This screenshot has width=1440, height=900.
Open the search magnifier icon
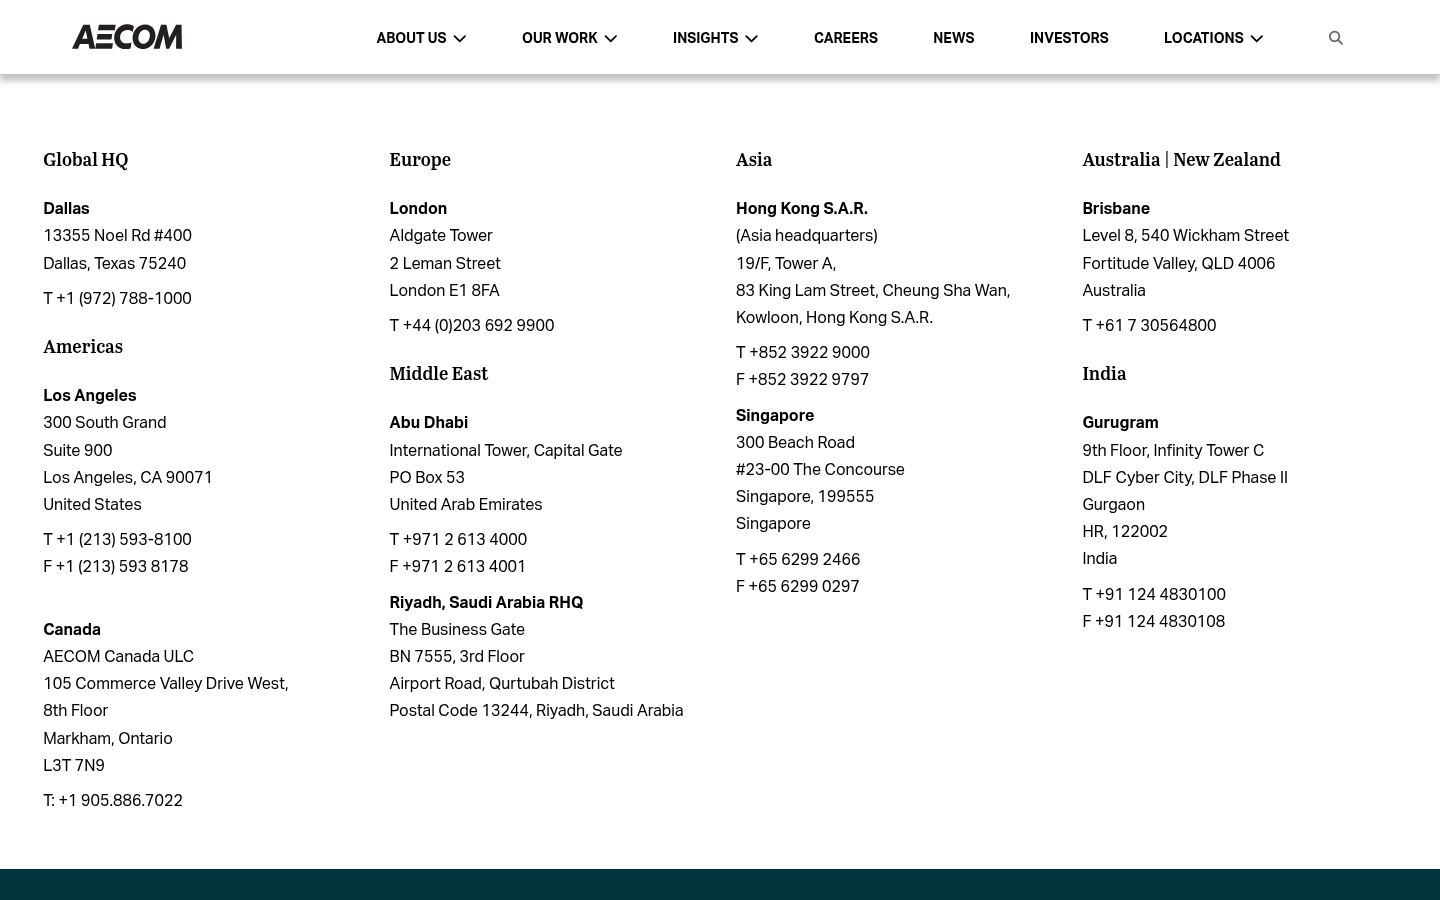click(x=1335, y=38)
